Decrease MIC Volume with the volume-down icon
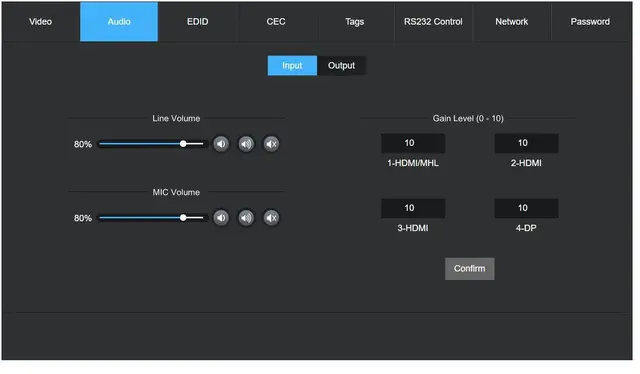 [221, 218]
